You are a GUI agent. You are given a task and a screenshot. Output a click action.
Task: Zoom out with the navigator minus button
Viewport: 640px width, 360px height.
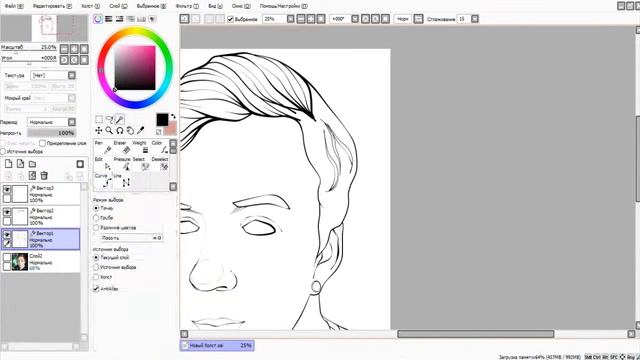[x=64, y=49]
